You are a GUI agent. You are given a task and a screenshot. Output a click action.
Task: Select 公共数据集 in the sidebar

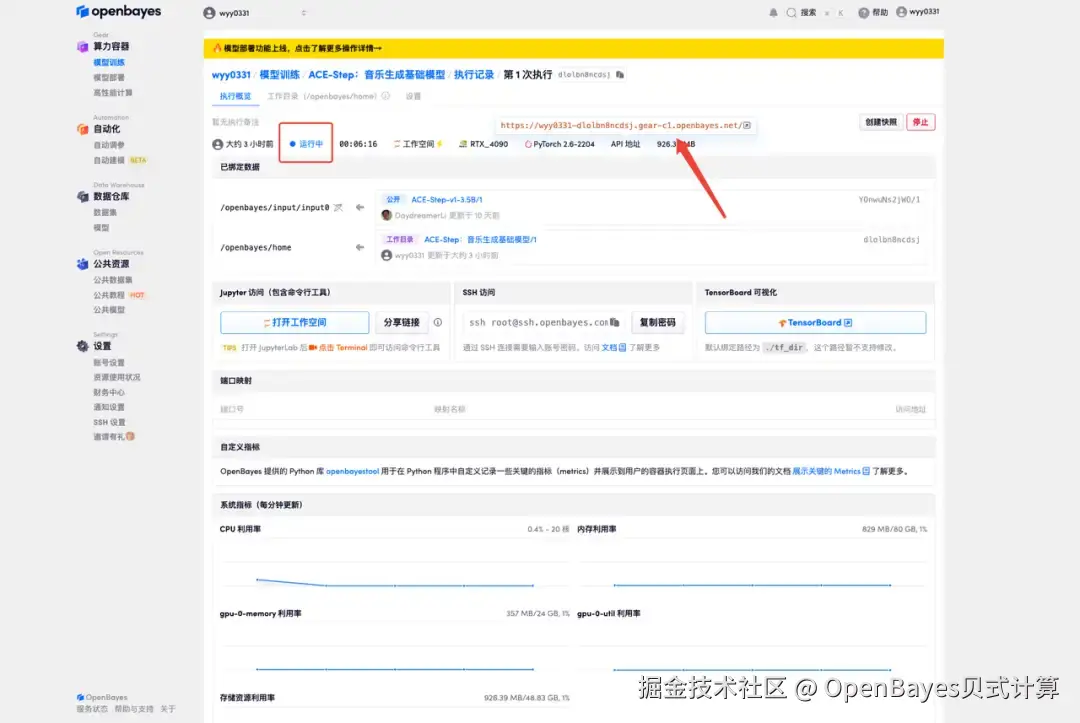click(112, 280)
